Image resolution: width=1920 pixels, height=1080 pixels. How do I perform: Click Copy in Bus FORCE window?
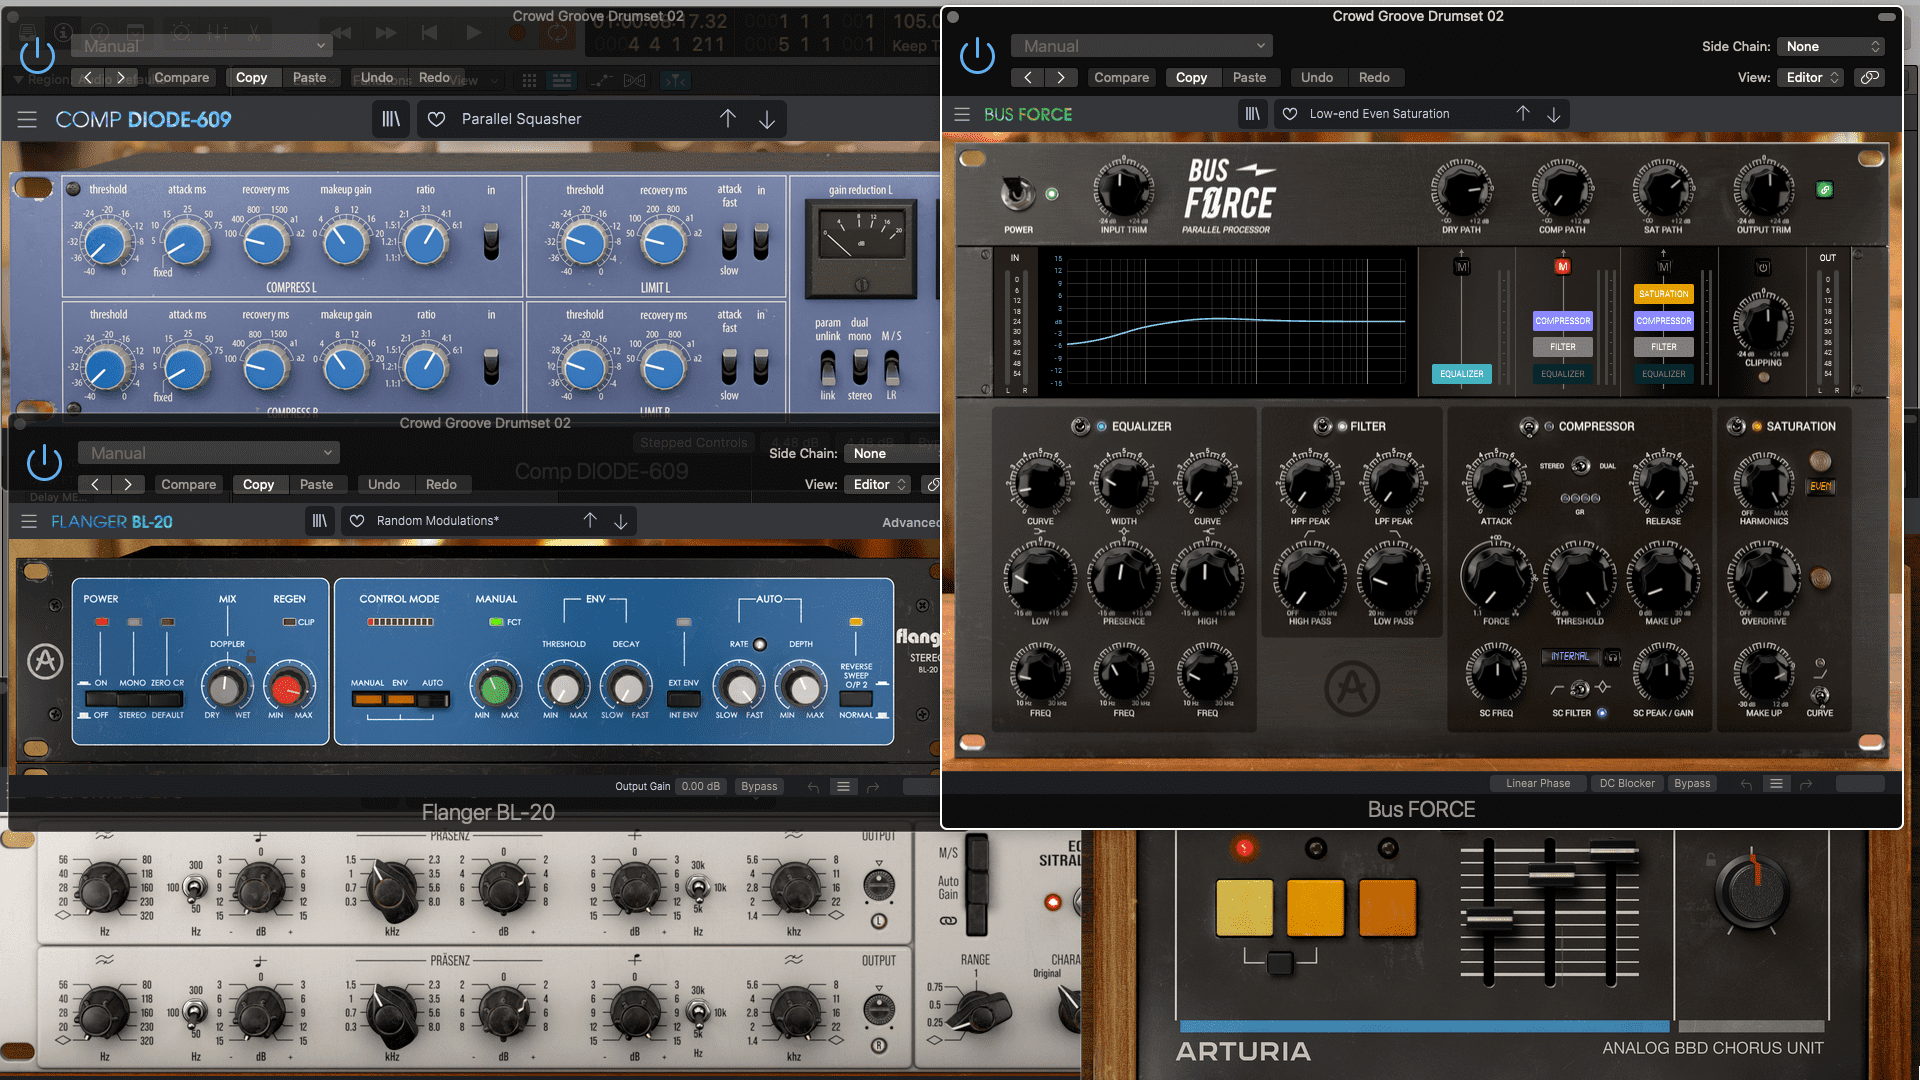(x=1191, y=77)
